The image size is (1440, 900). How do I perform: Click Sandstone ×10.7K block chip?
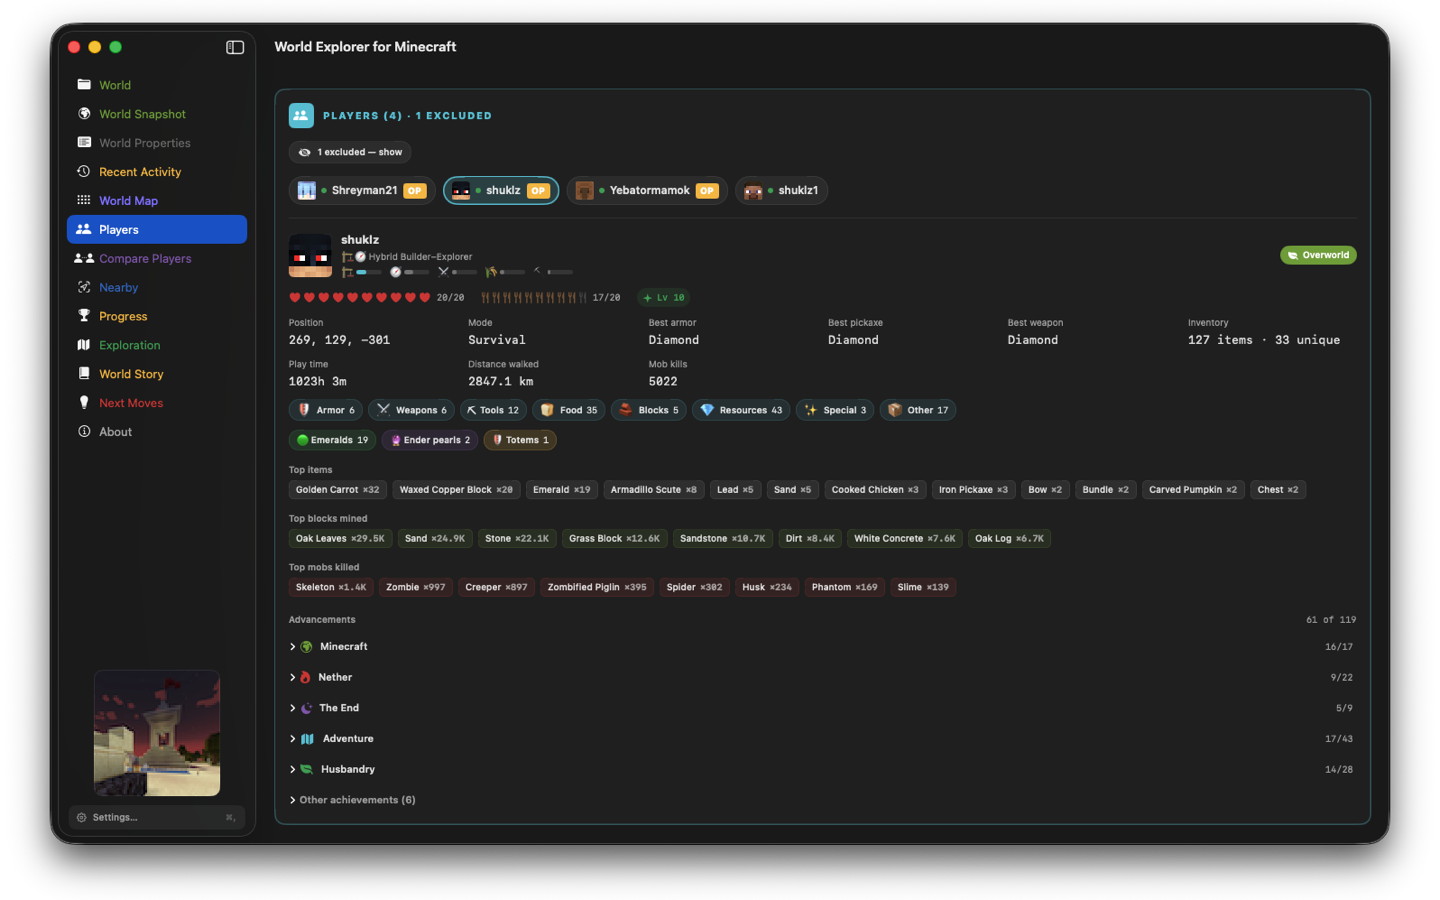pos(722,538)
